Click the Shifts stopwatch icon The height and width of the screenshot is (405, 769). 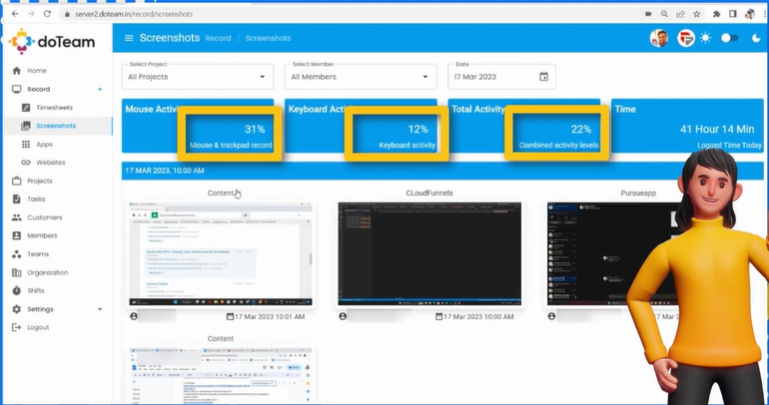[x=17, y=291]
